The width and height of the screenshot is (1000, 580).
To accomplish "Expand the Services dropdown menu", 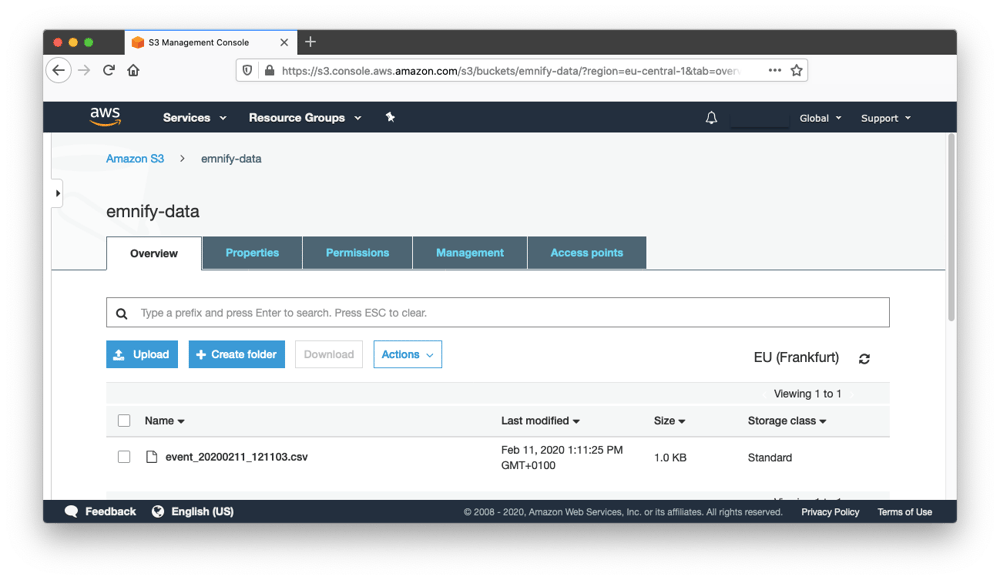I will point(195,117).
